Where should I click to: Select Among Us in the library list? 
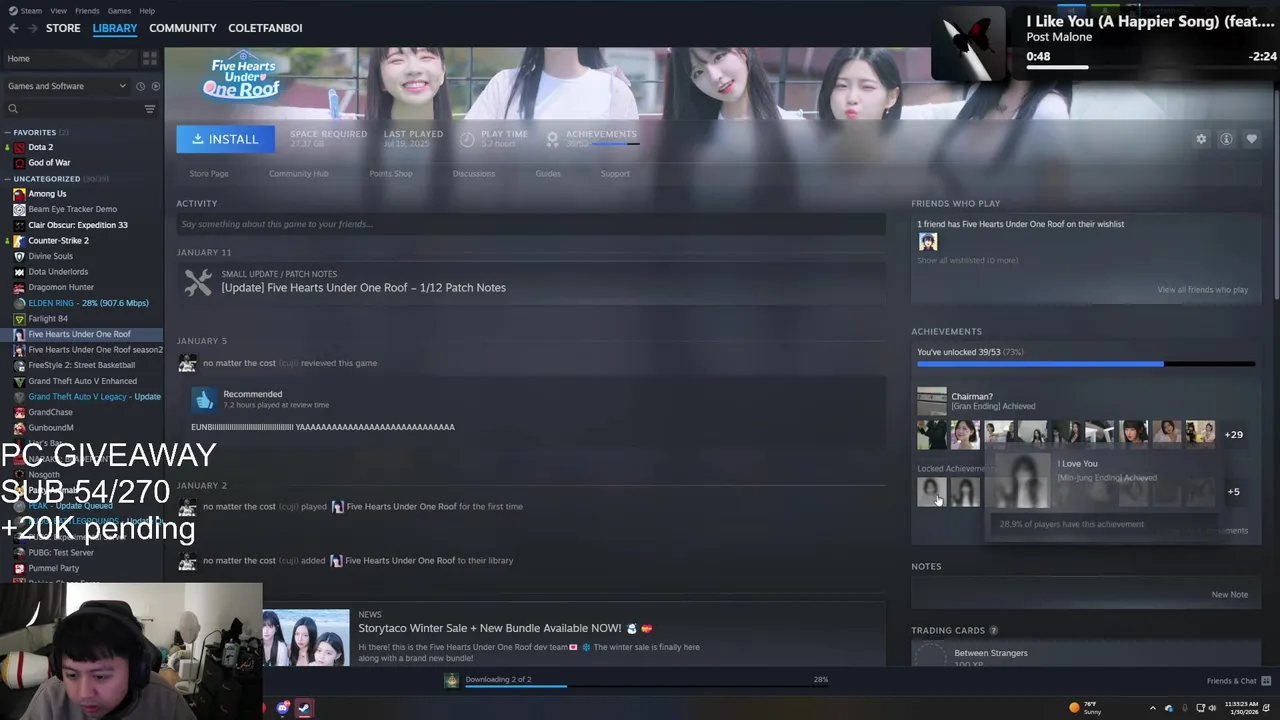point(47,194)
